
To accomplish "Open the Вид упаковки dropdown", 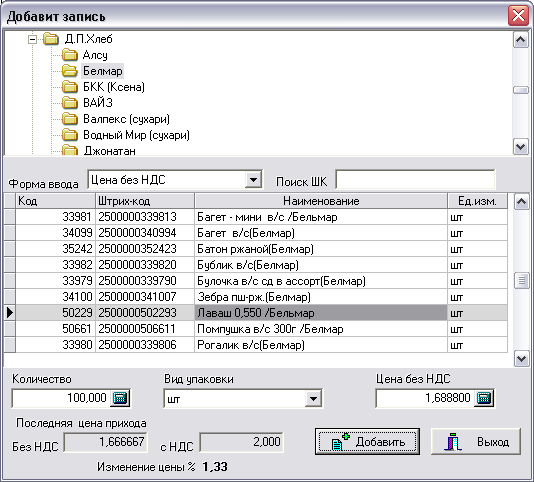I will [x=313, y=398].
